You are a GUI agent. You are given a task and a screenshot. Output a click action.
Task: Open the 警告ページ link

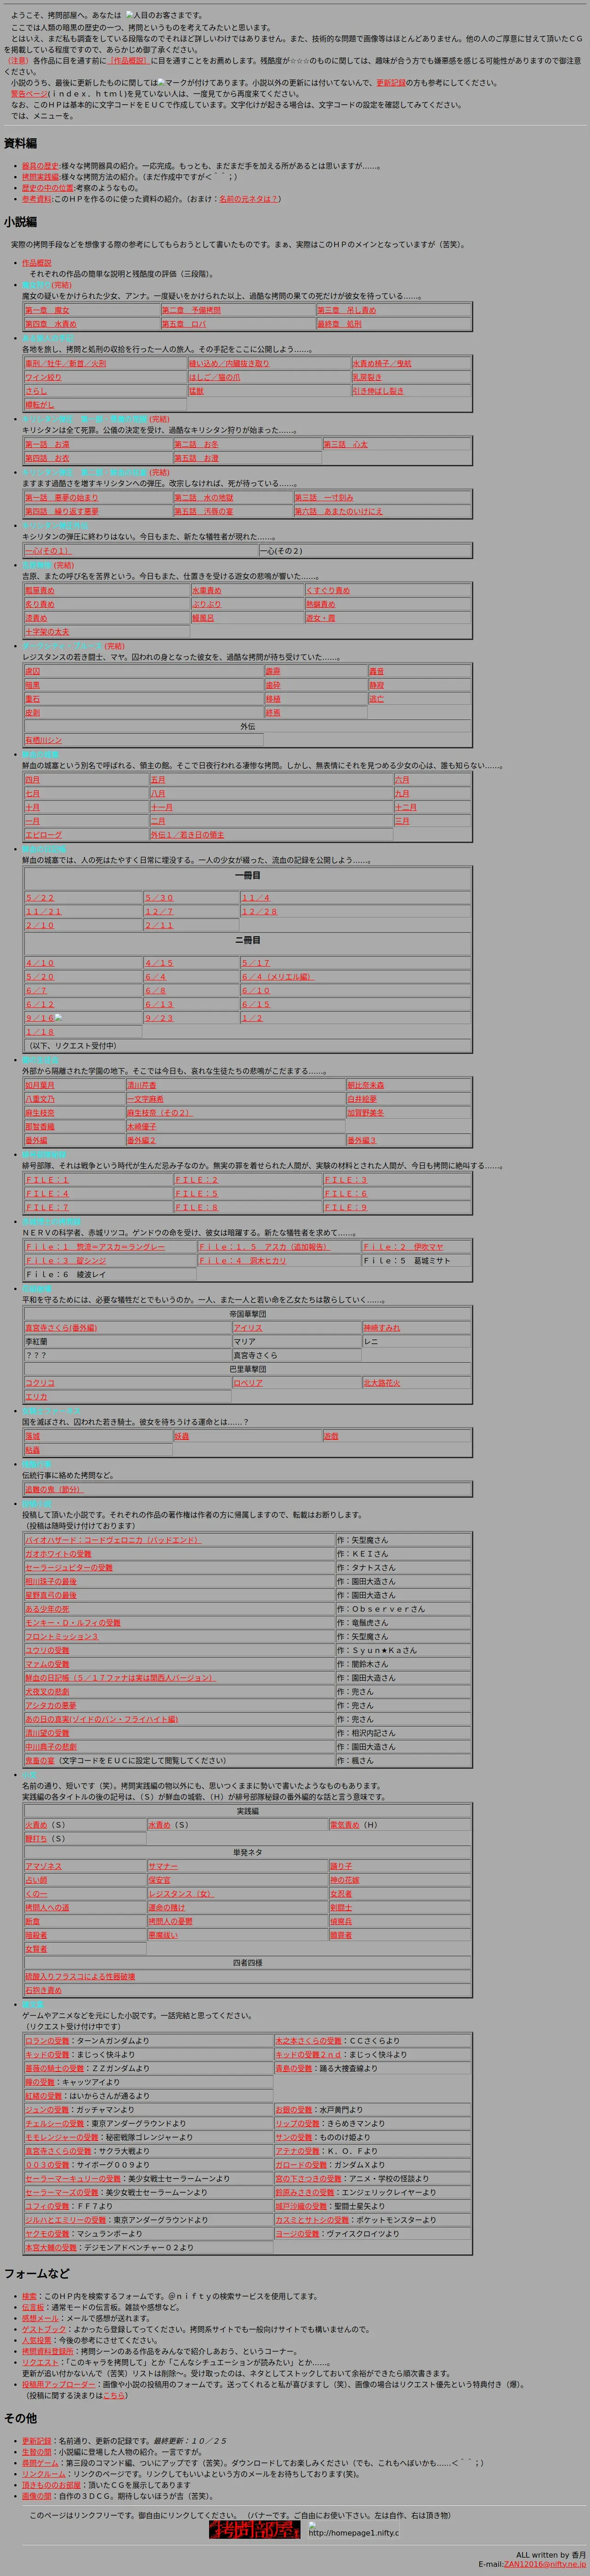coord(29,94)
